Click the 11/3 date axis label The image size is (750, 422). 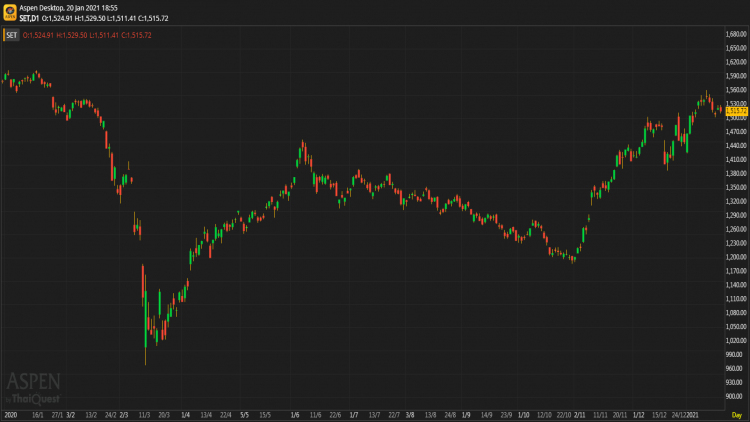pyautogui.click(x=144, y=415)
